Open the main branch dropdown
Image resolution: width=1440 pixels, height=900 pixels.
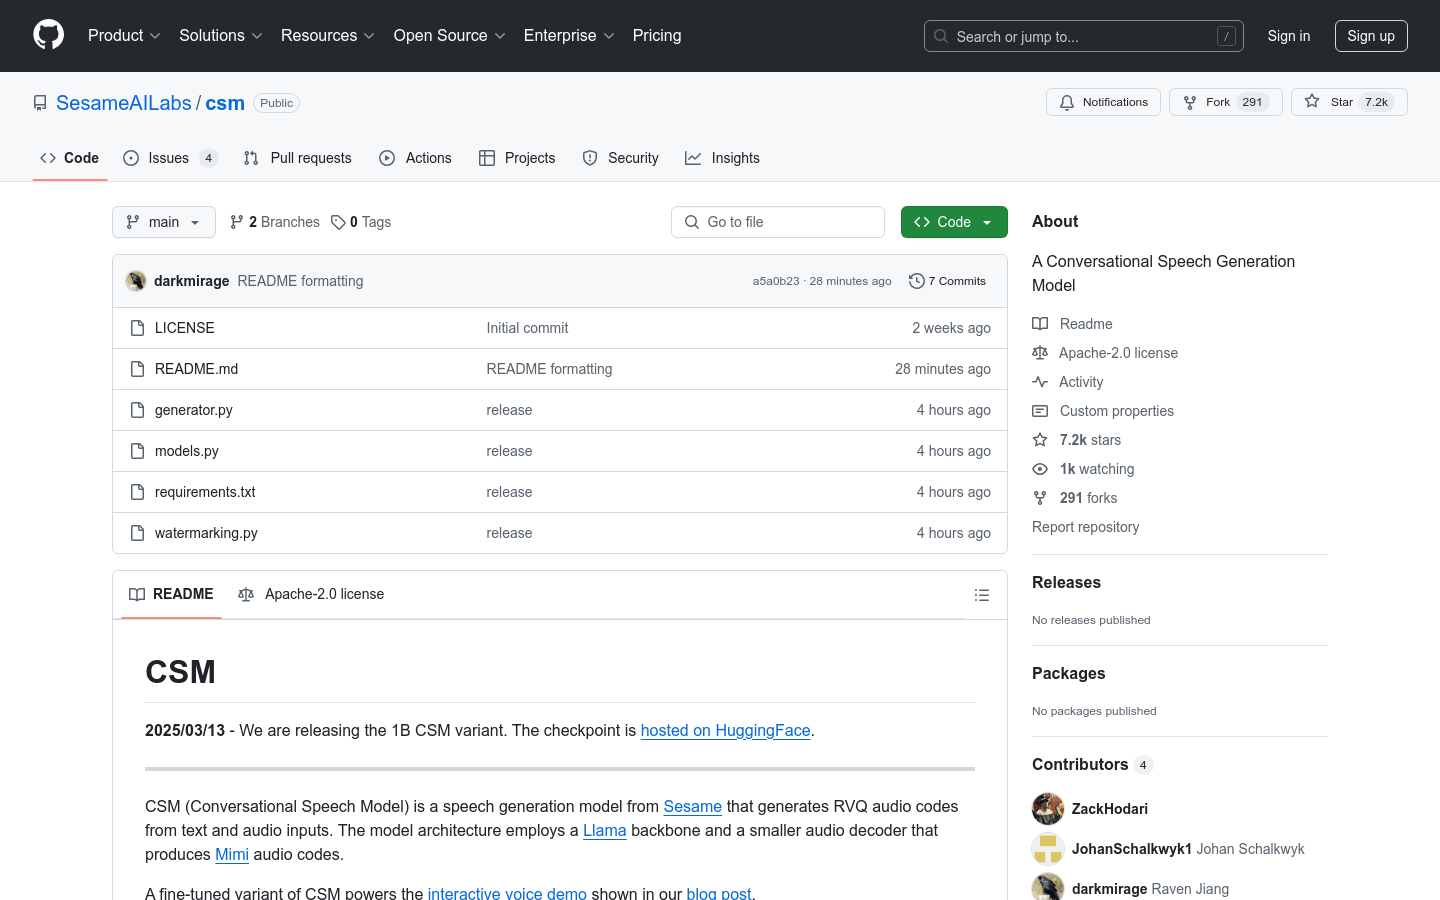click(x=164, y=222)
